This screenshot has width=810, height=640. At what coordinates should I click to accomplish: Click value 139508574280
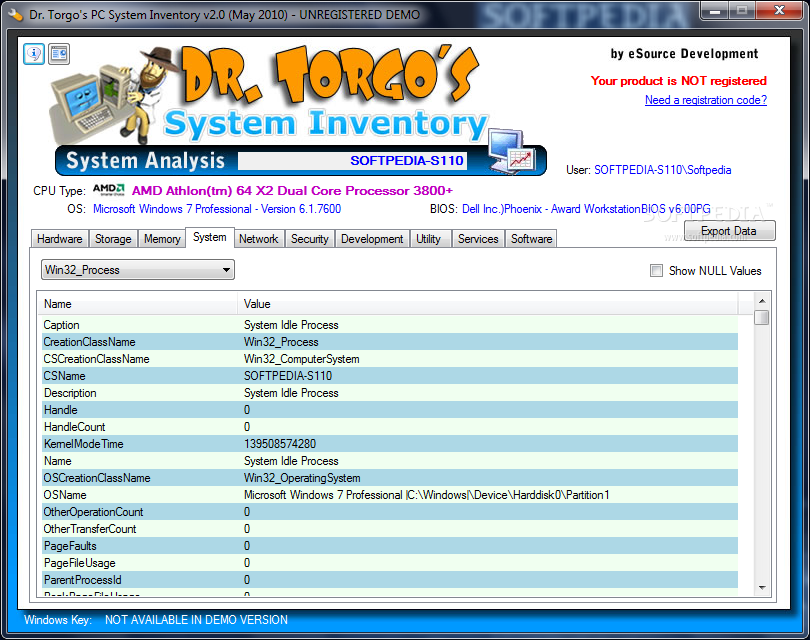pyautogui.click(x=279, y=444)
